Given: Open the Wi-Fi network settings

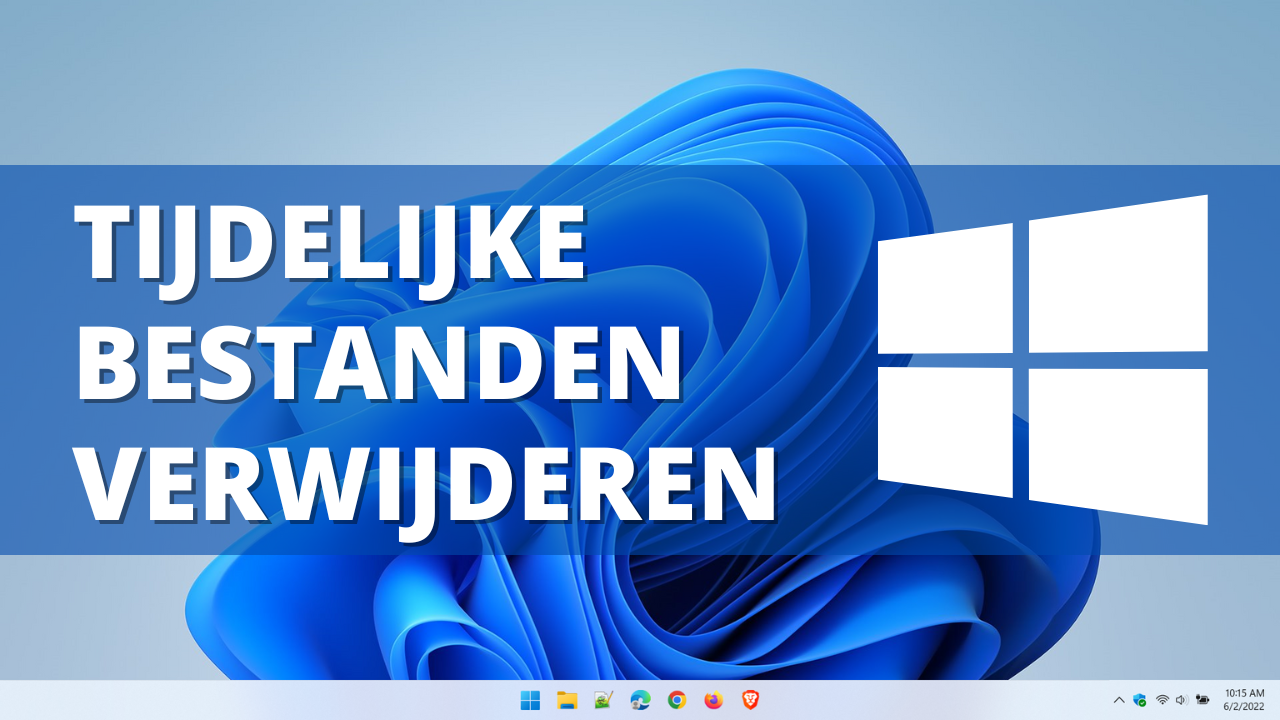Looking at the screenshot, I should (1163, 700).
